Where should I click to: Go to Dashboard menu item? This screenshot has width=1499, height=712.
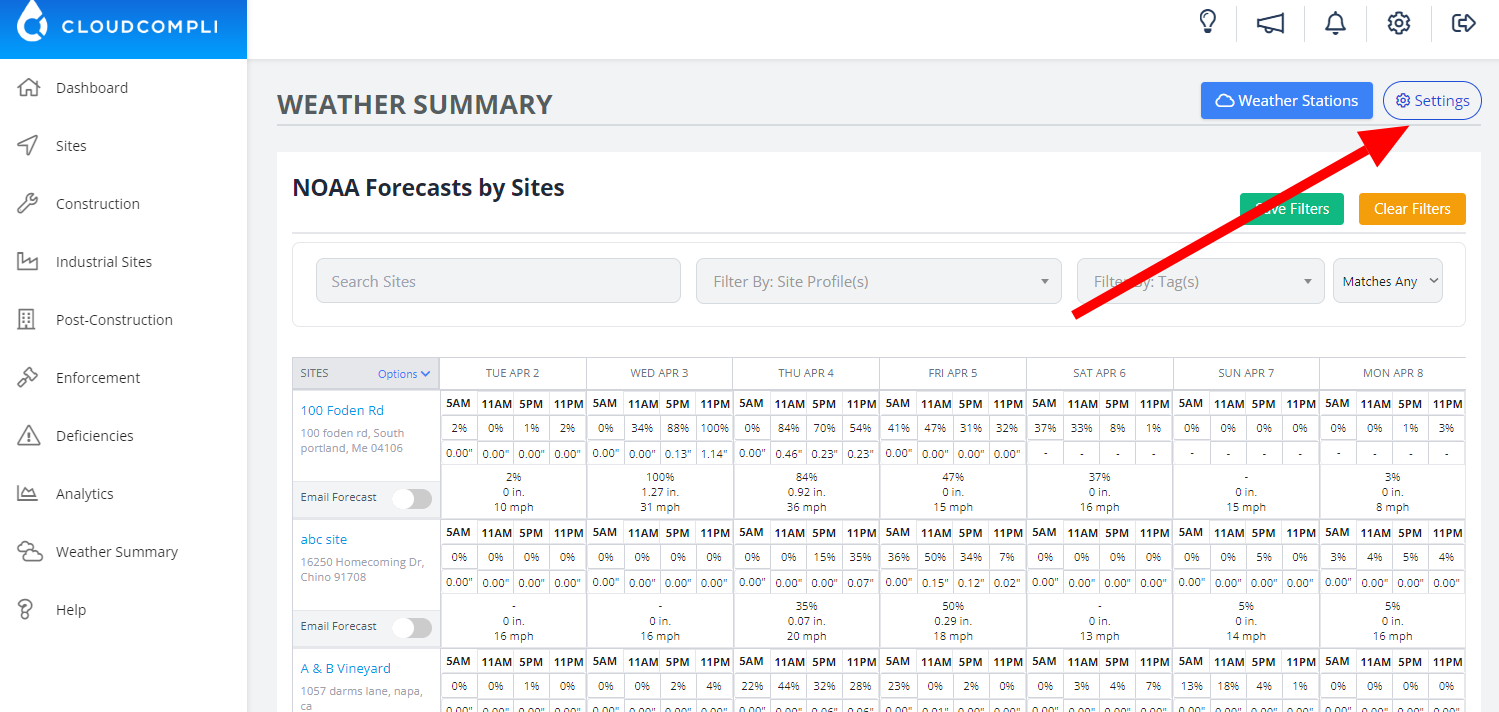pos(92,88)
